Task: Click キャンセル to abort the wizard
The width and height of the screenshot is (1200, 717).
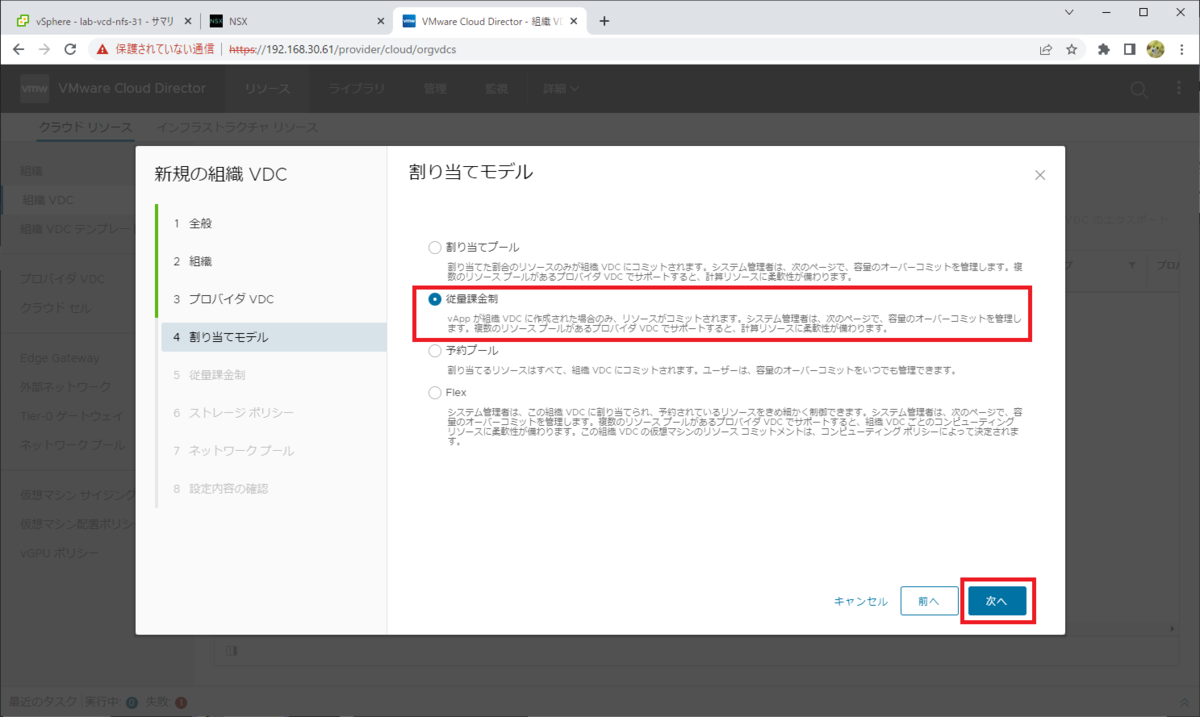Action: (861, 601)
